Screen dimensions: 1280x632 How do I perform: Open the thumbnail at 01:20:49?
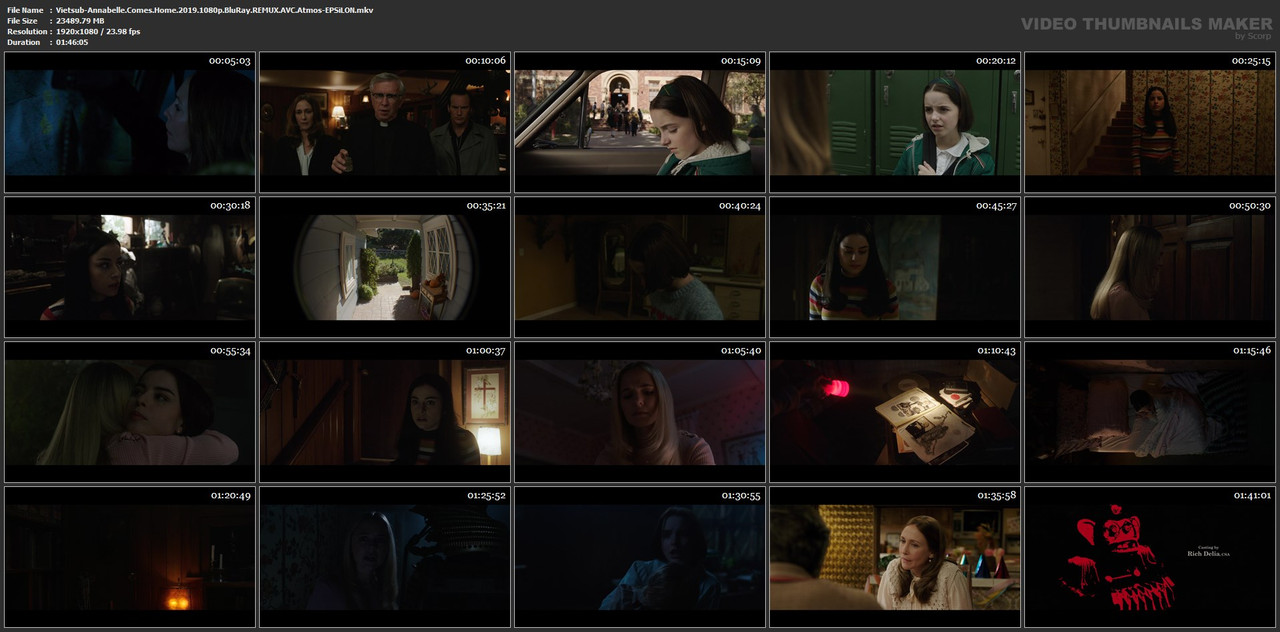(130, 557)
